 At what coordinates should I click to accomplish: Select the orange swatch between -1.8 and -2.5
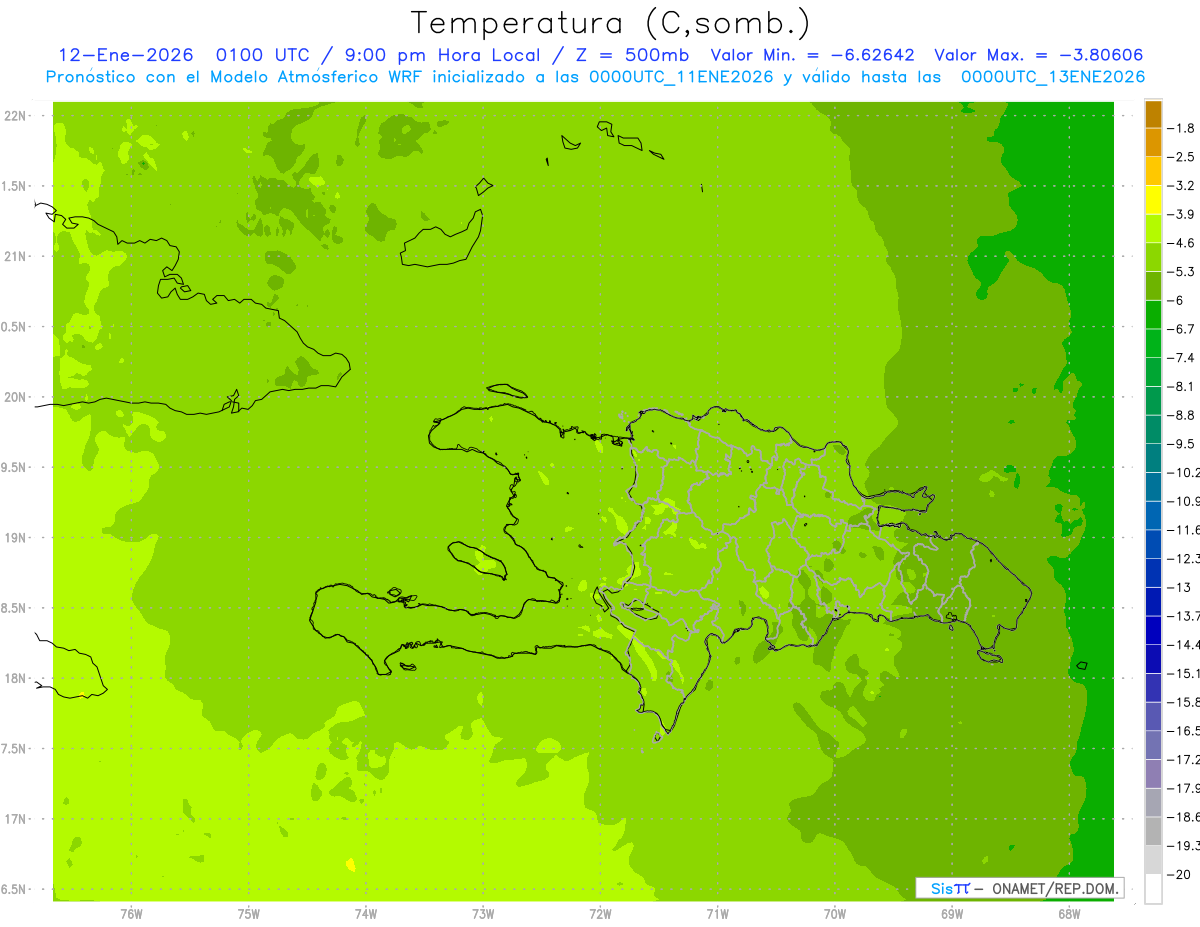pyautogui.click(x=1153, y=143)
